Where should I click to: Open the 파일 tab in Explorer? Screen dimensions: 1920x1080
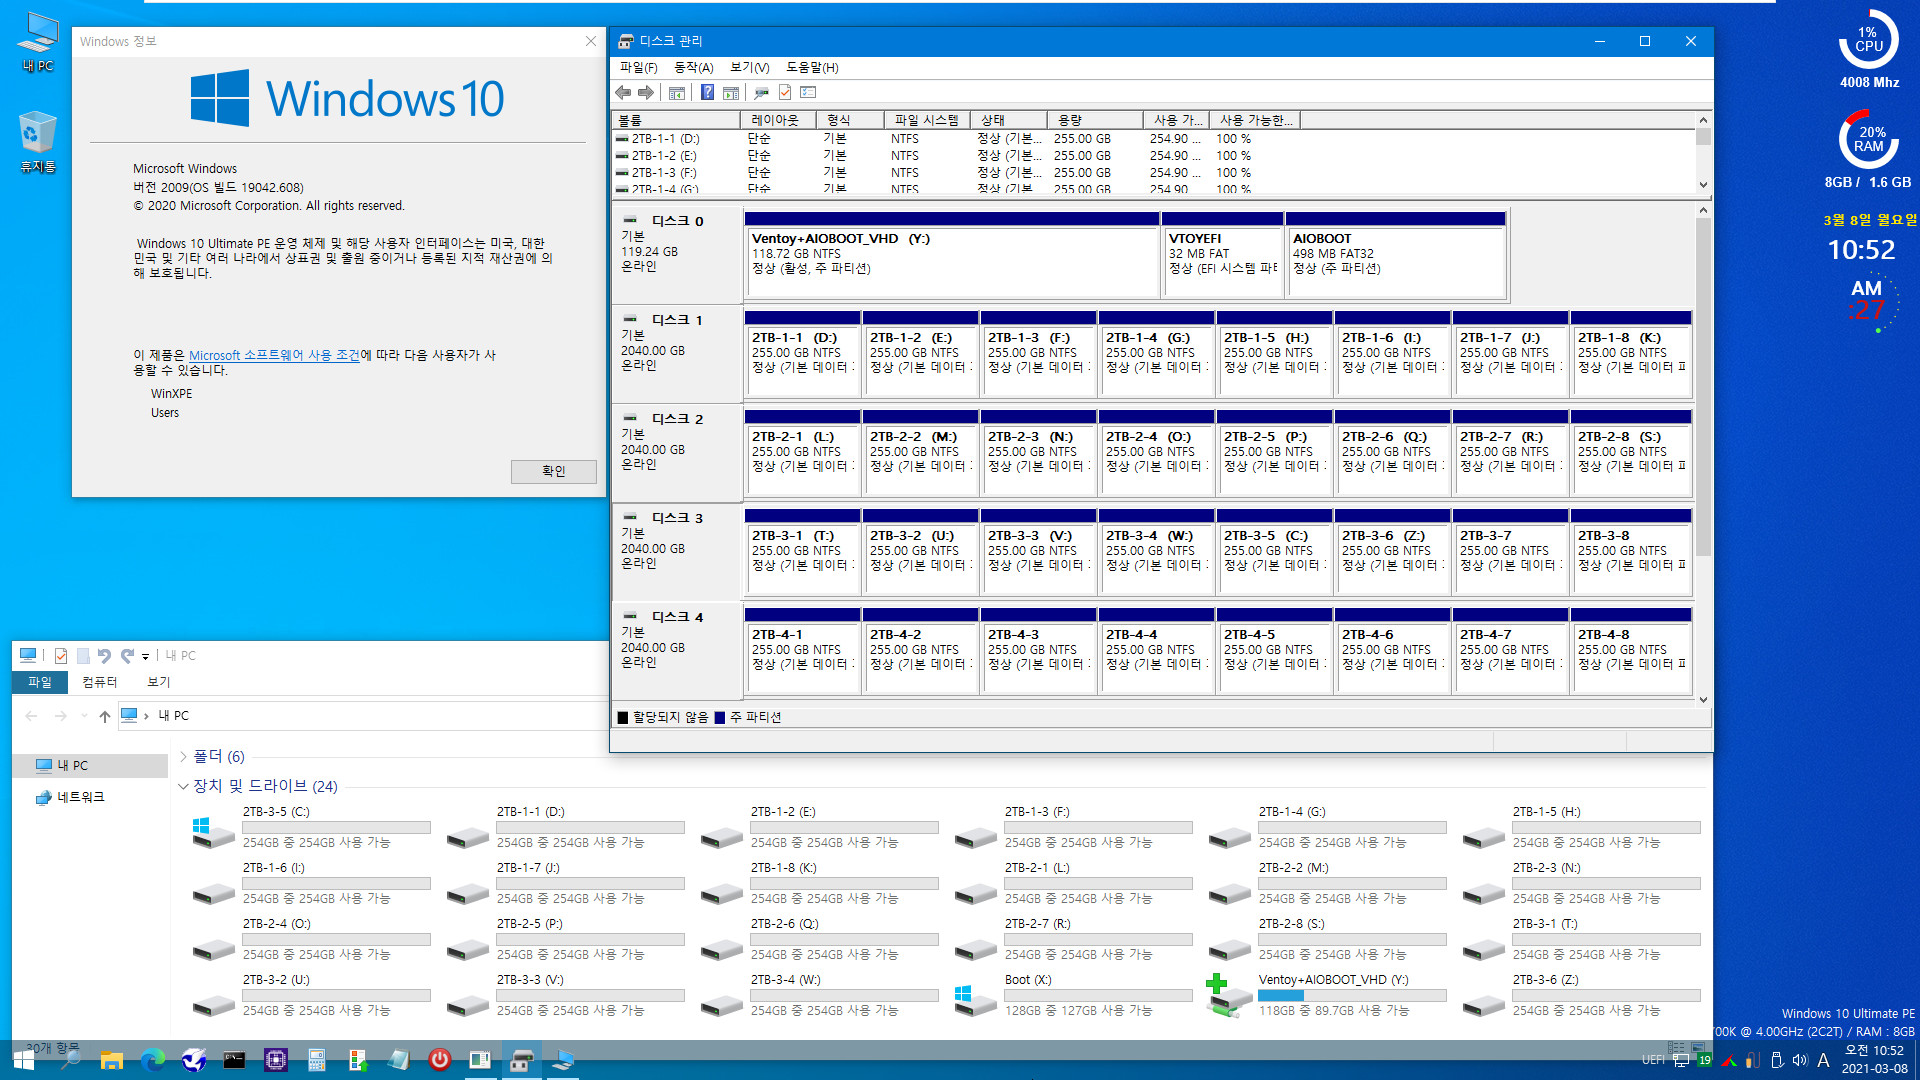[x=40, y=682]
